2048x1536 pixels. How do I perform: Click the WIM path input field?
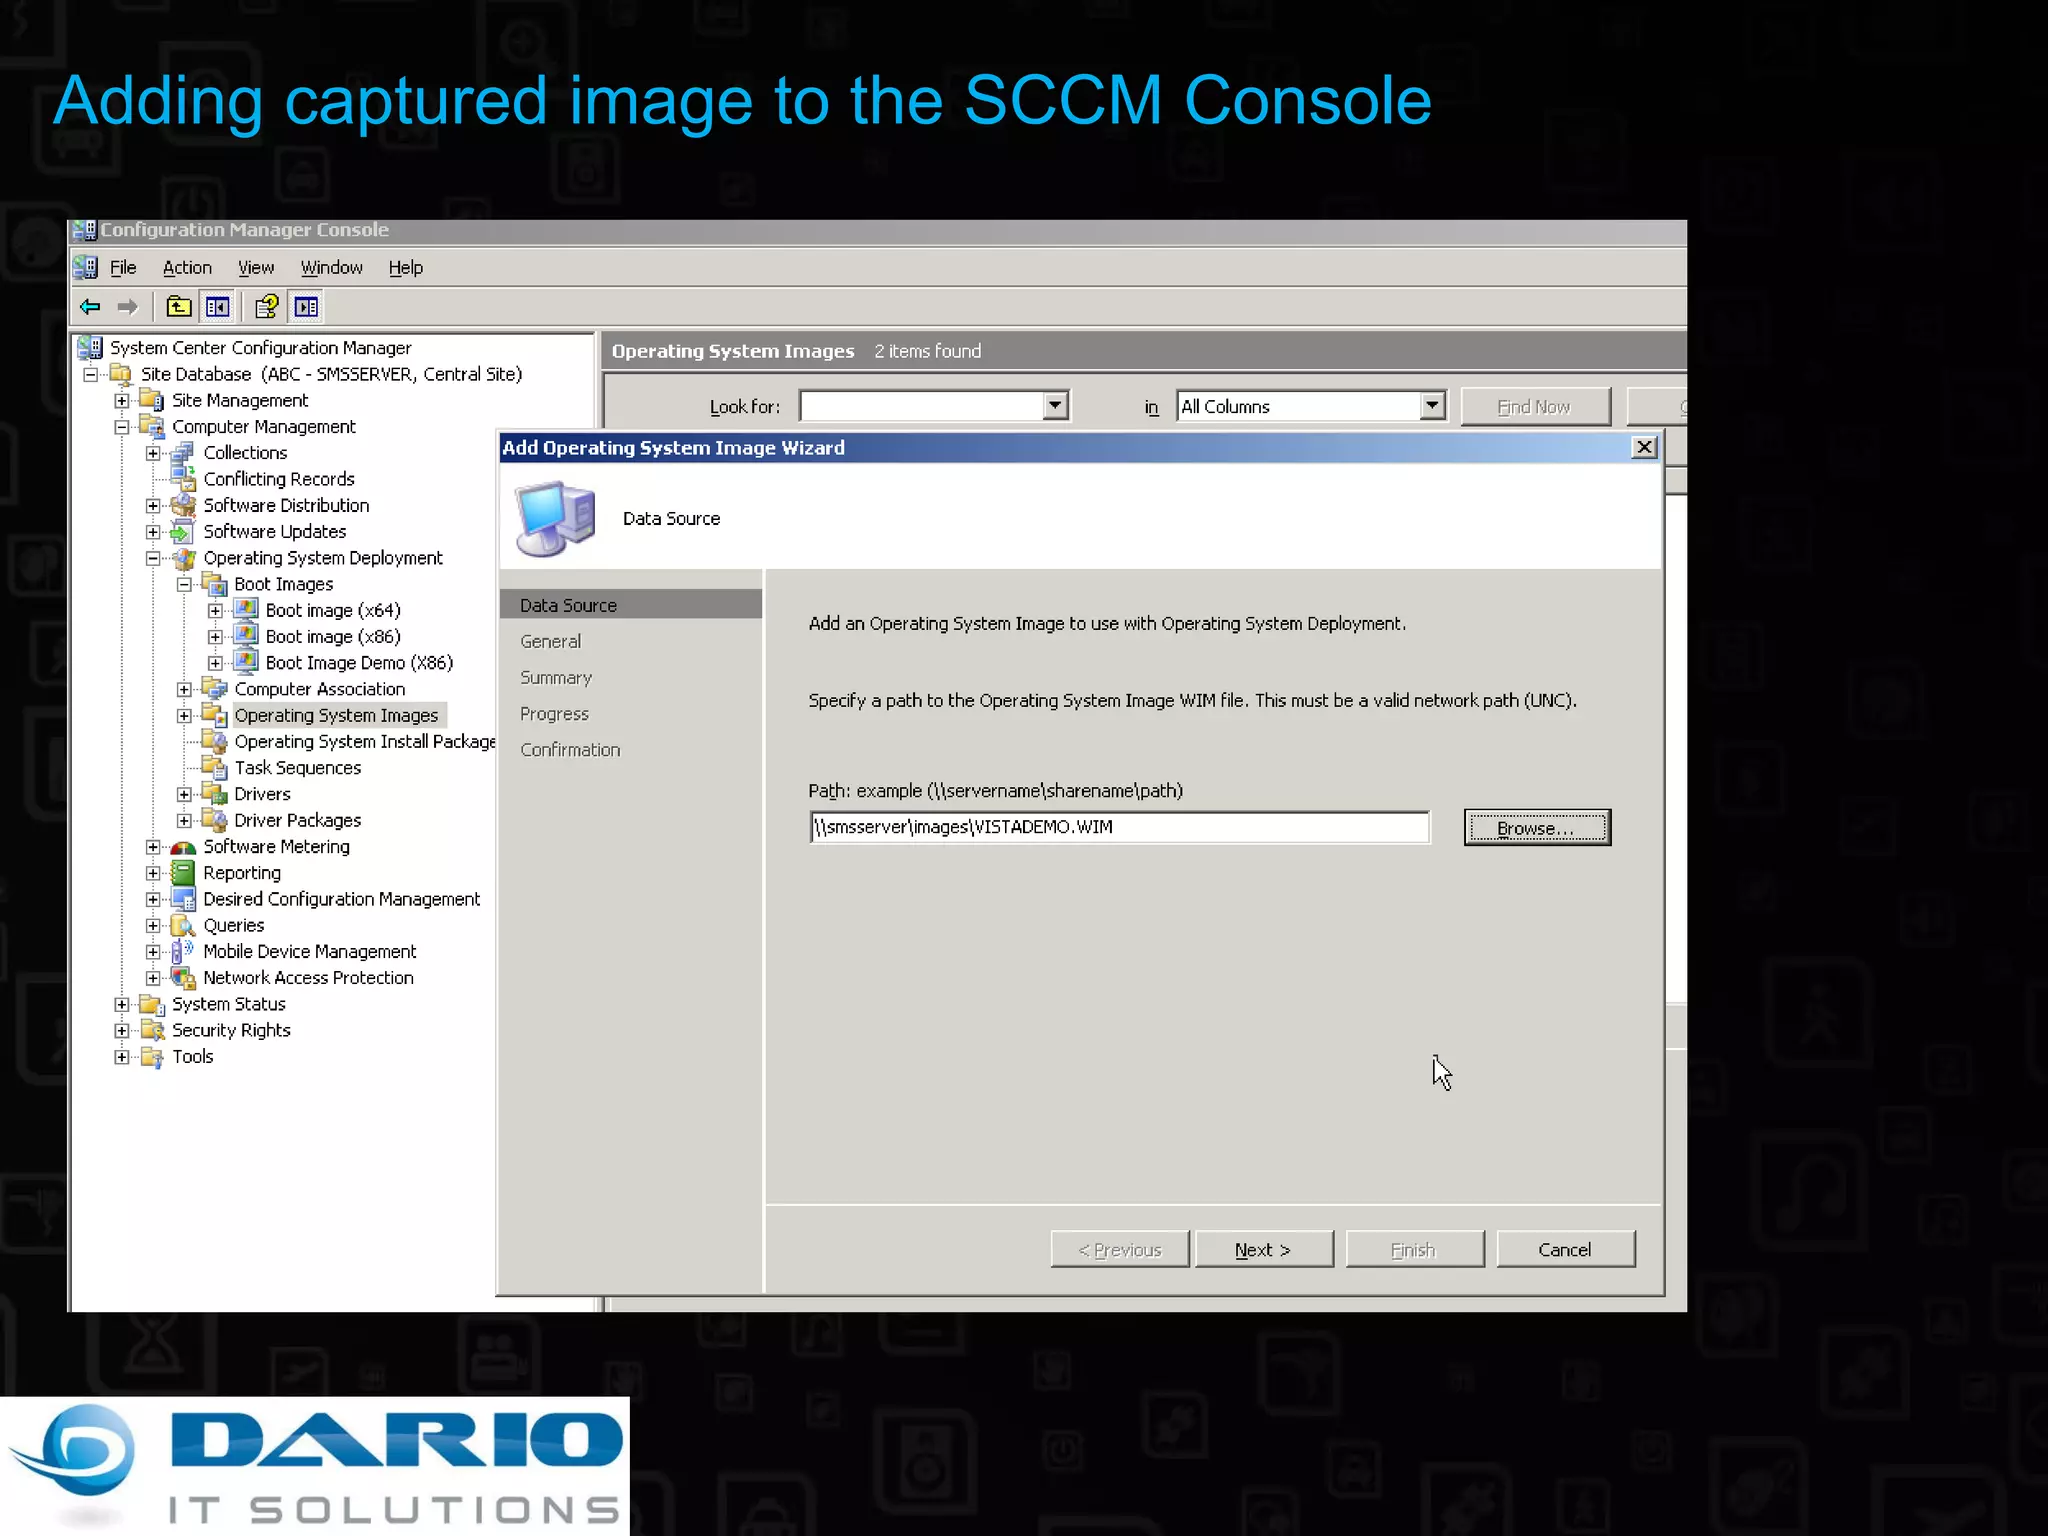[x=1119, y=827]
